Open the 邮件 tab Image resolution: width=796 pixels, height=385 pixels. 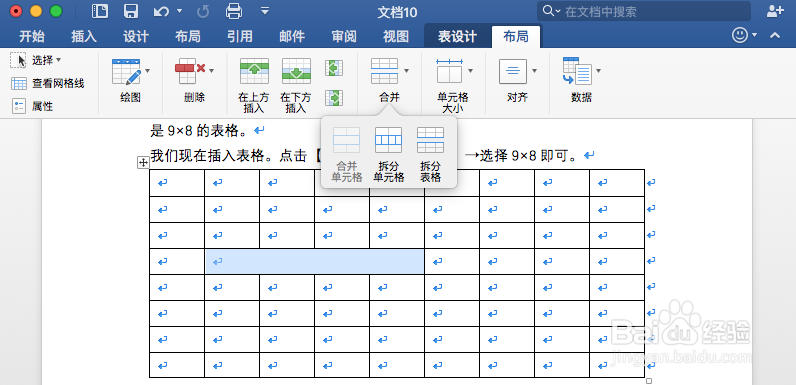pos(292,36)
